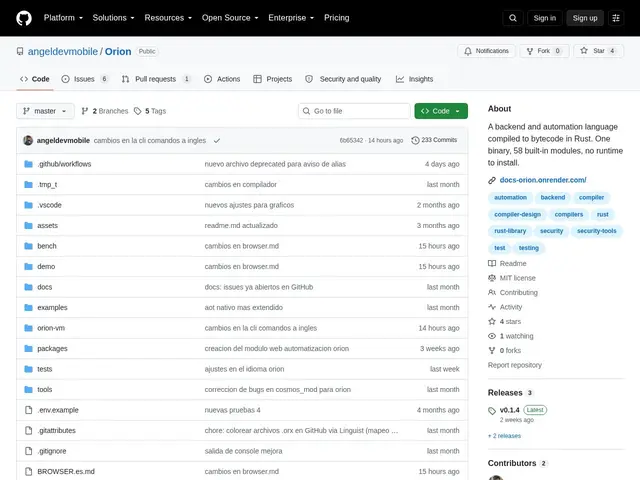Click the Activity pulse icon
The image size is (640, 480).
click(492, 307)
